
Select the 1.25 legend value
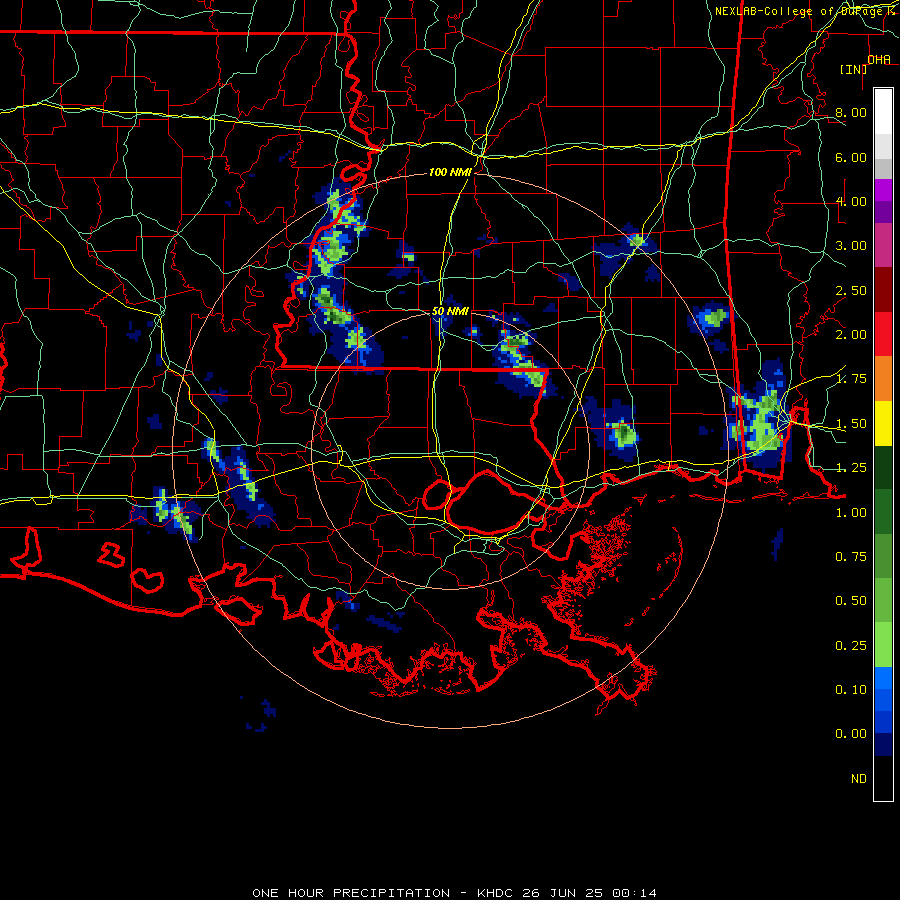point(851,468)
